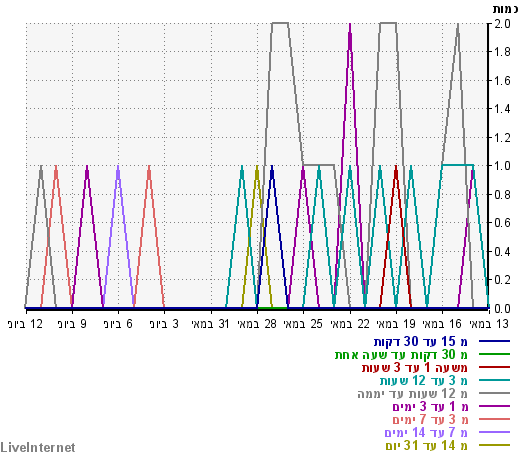The width and height of the screenshot is (520, 457).
Task: Click the gray legend line swatch
Action: click(494, 393)
